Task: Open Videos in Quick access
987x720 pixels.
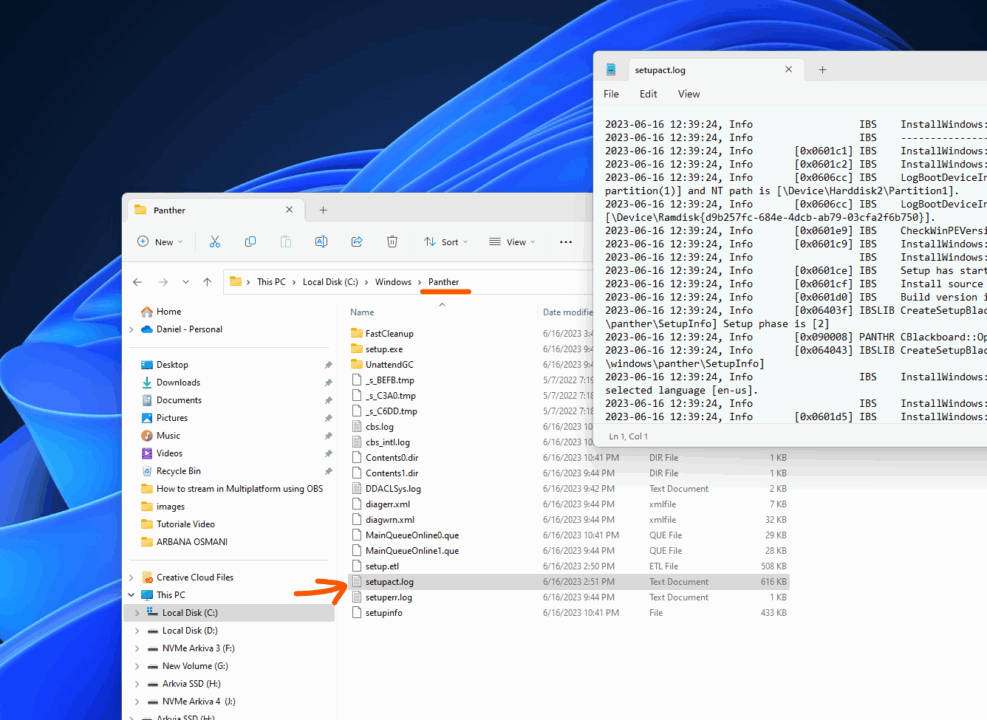Action: tap(169, 453)
